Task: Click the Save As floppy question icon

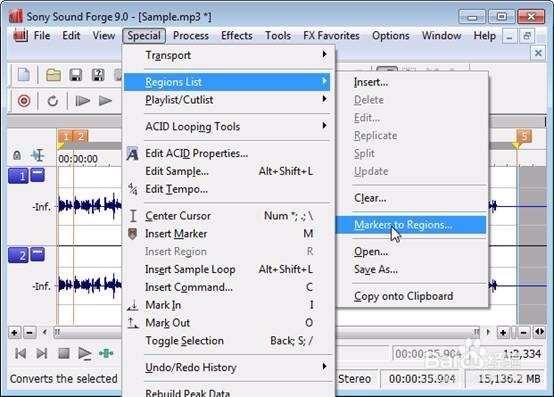Action: point(98,75)
